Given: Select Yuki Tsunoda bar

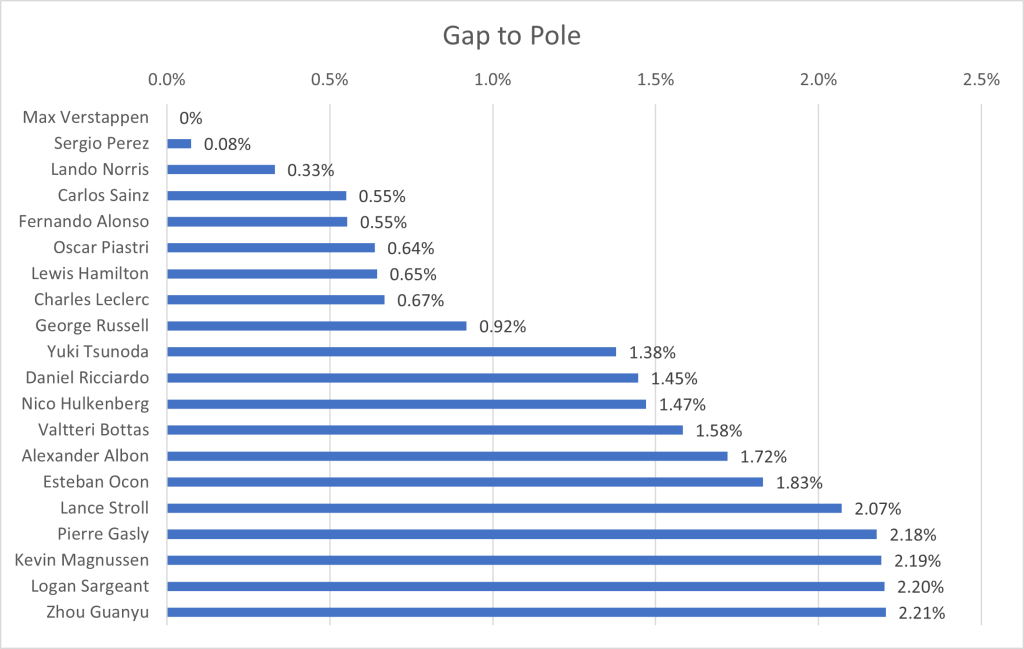Looking at the screenshot, I should pyautogui.click(x=391, y=352).
